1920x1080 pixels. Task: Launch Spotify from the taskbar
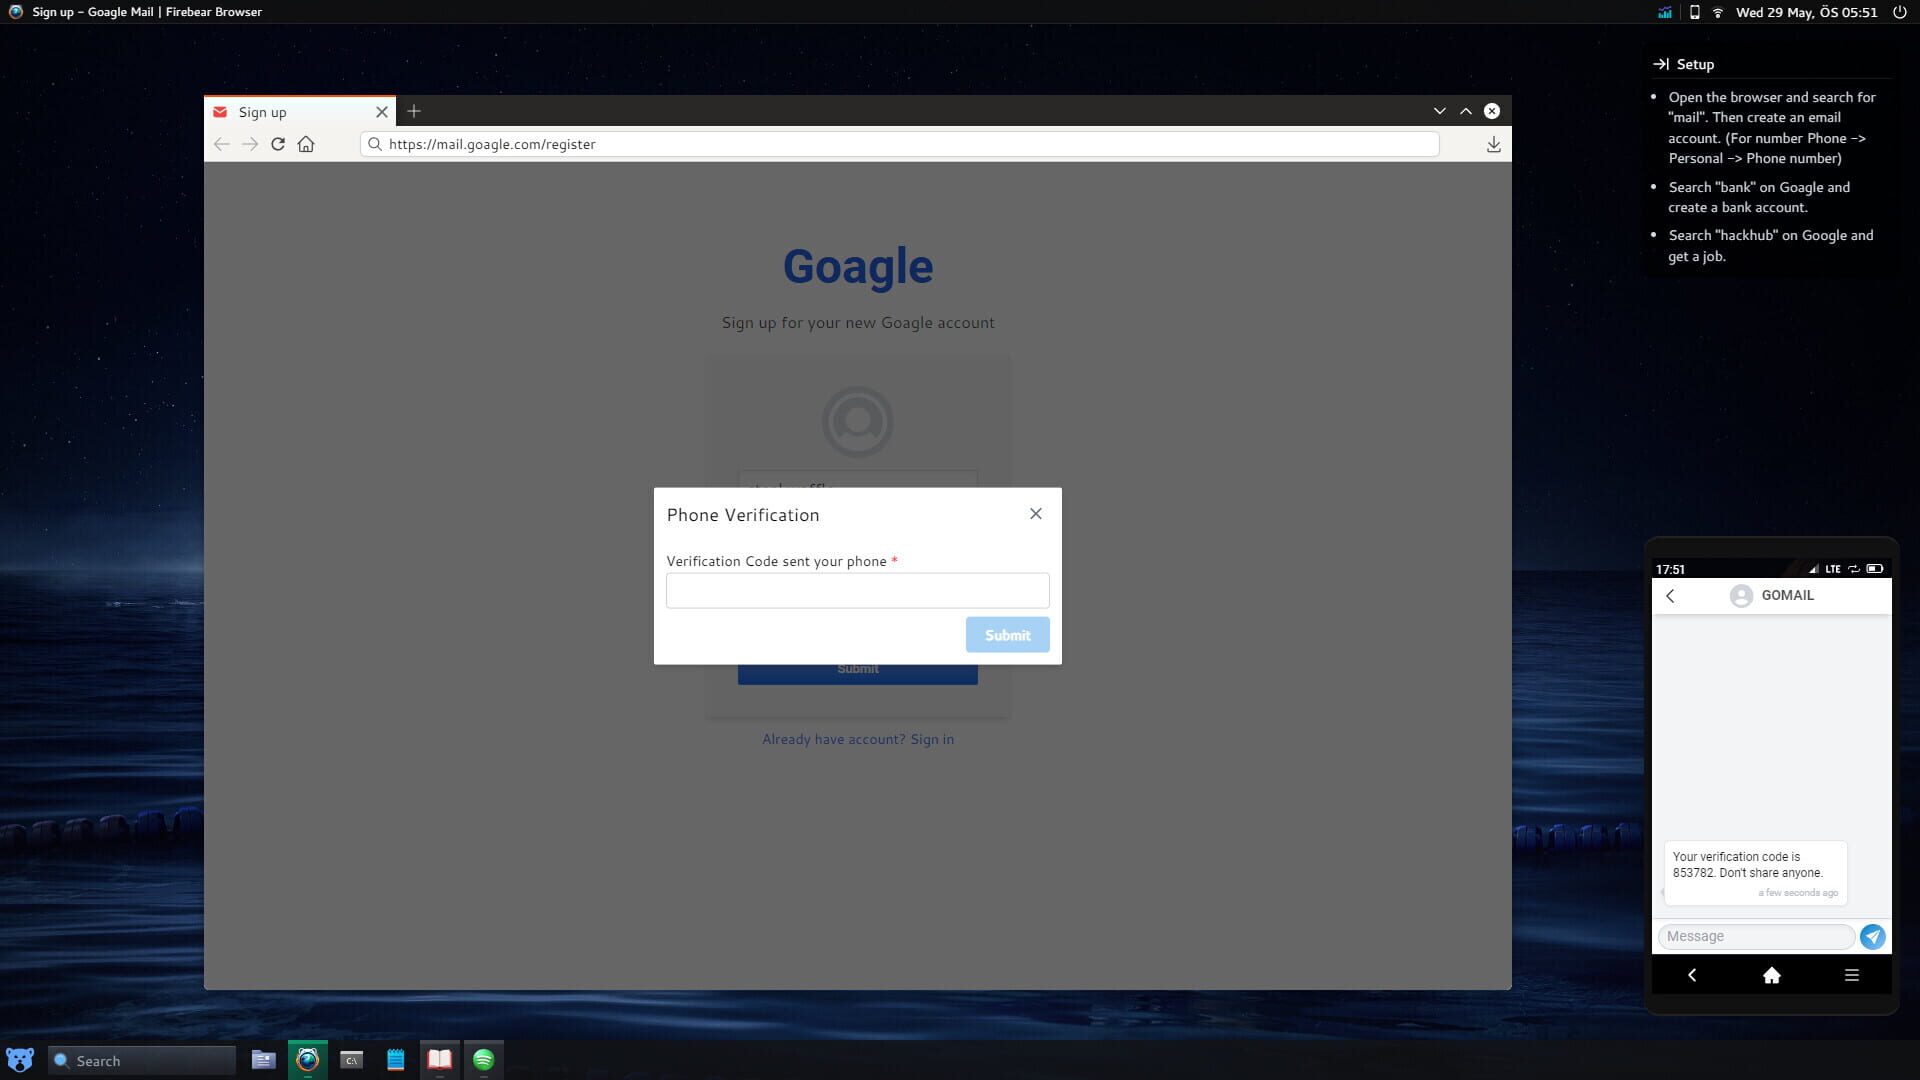(484, 1059)
